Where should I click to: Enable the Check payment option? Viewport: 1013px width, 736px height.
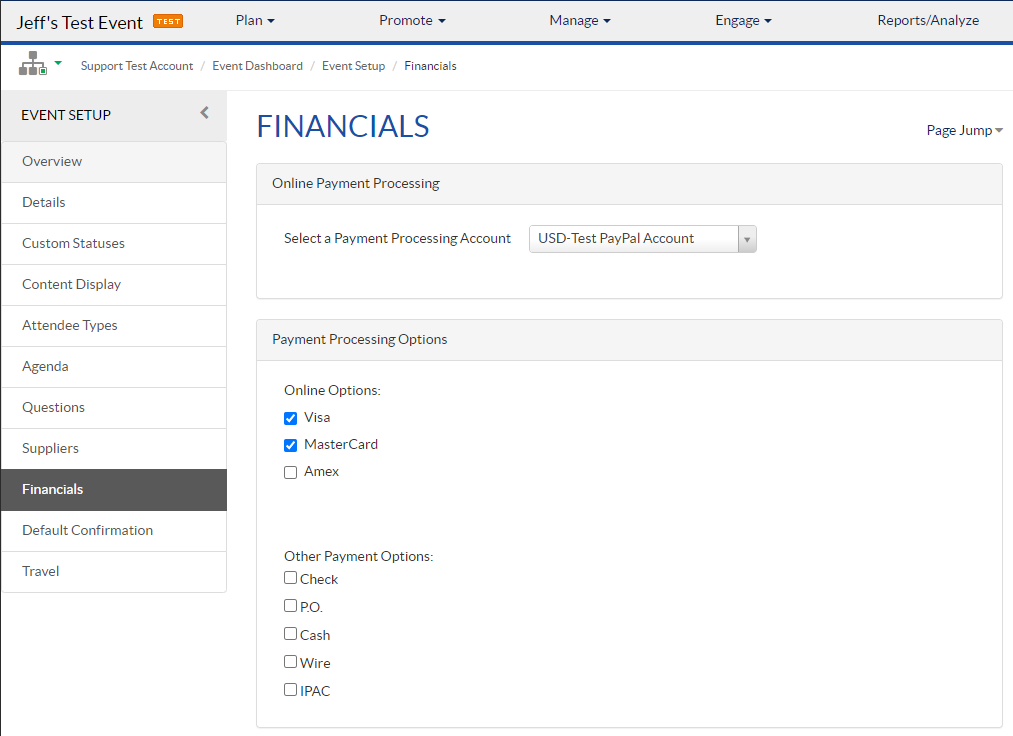coord(291,578)
